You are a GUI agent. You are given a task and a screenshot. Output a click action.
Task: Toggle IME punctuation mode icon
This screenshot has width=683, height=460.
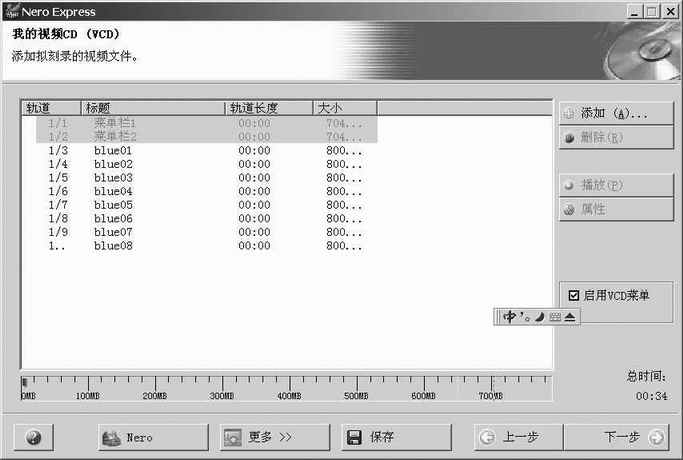(x=524, y=317)
